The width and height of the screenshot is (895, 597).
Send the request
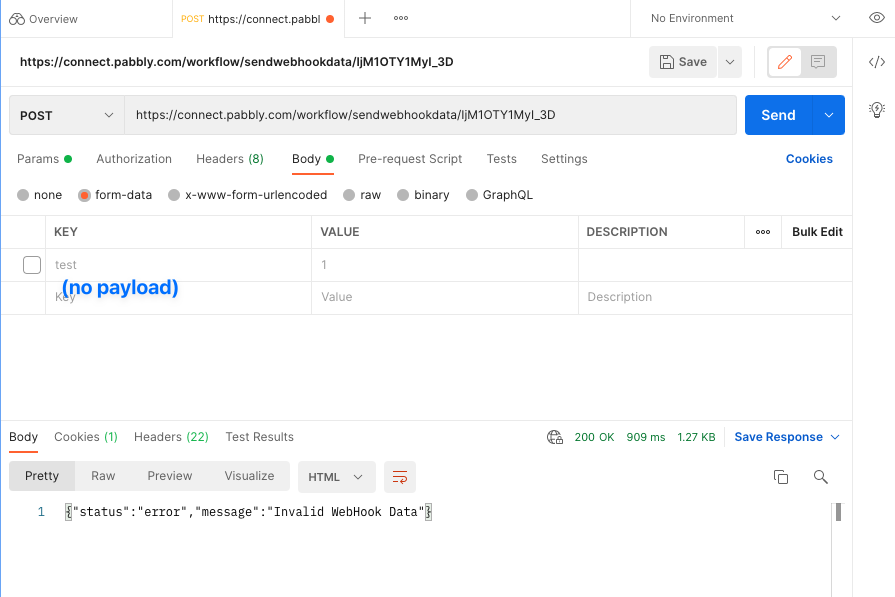[x=778, y=115]
